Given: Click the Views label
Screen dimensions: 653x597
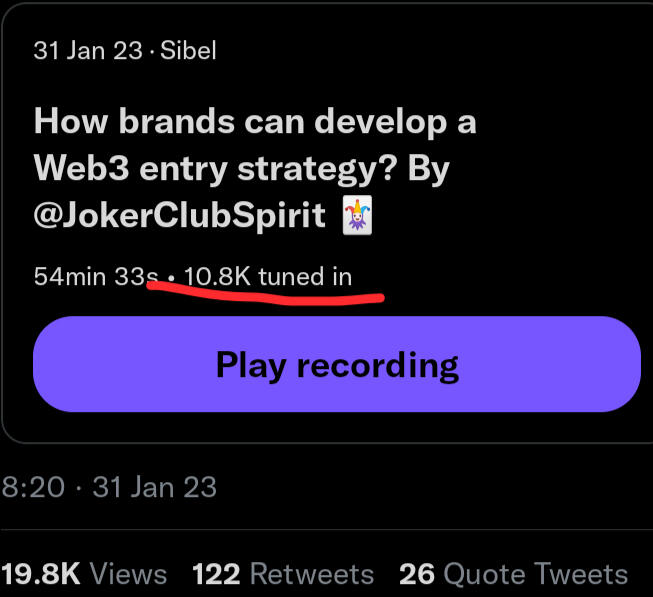Looking at the screenshot, I should point(128,573).
